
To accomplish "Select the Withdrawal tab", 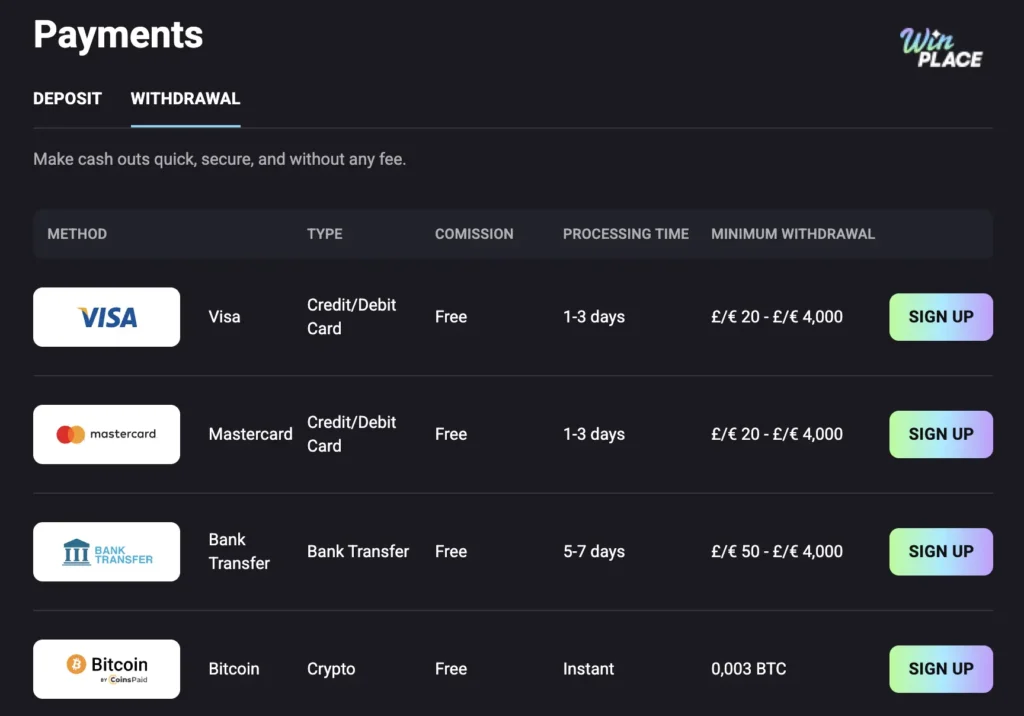I will pos(185,98).
